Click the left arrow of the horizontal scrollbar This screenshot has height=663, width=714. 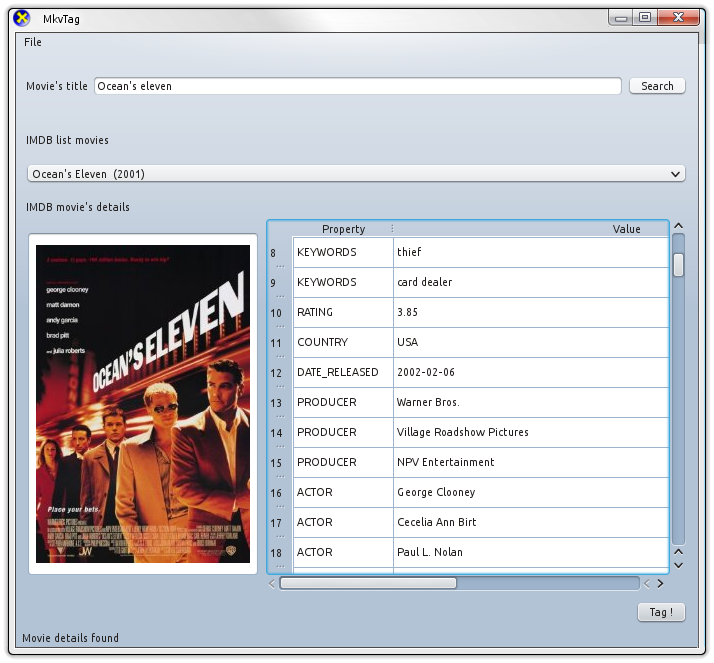coord(272,584)
